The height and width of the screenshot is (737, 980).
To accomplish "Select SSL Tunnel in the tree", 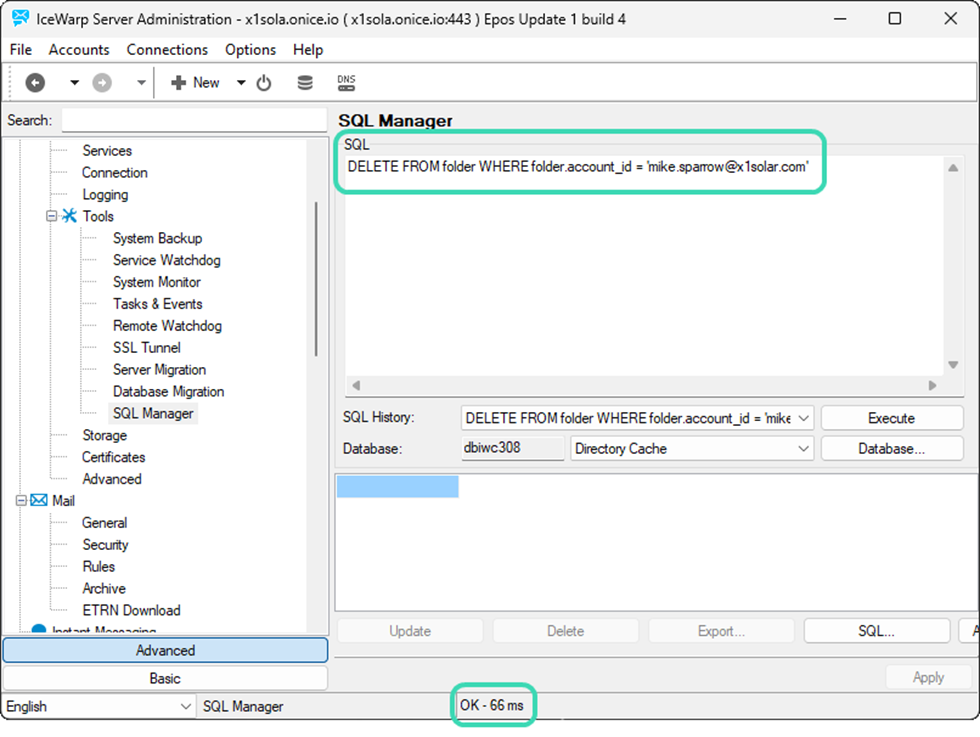I will (147, 348).
